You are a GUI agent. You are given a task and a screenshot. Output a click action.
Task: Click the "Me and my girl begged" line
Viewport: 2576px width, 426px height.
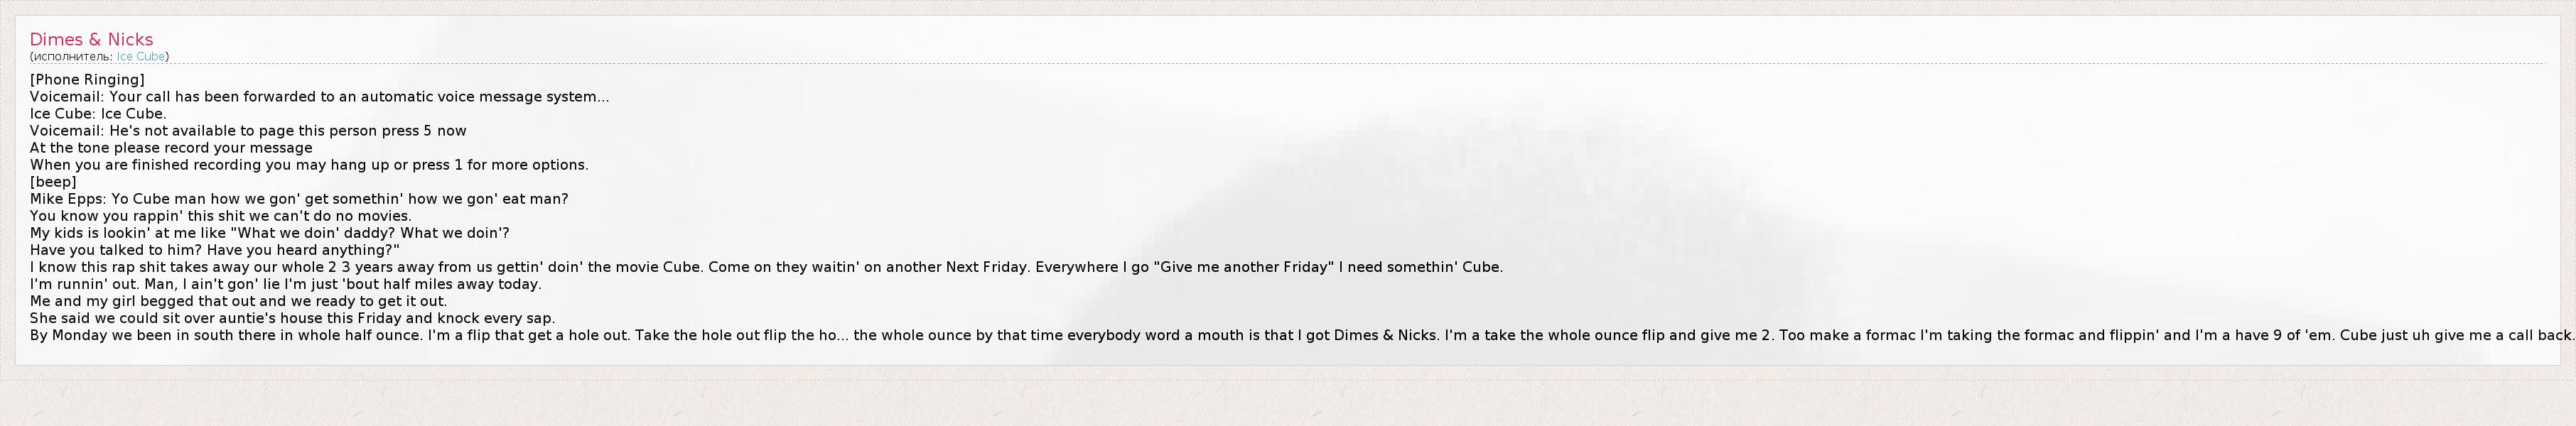pos(238,301)
